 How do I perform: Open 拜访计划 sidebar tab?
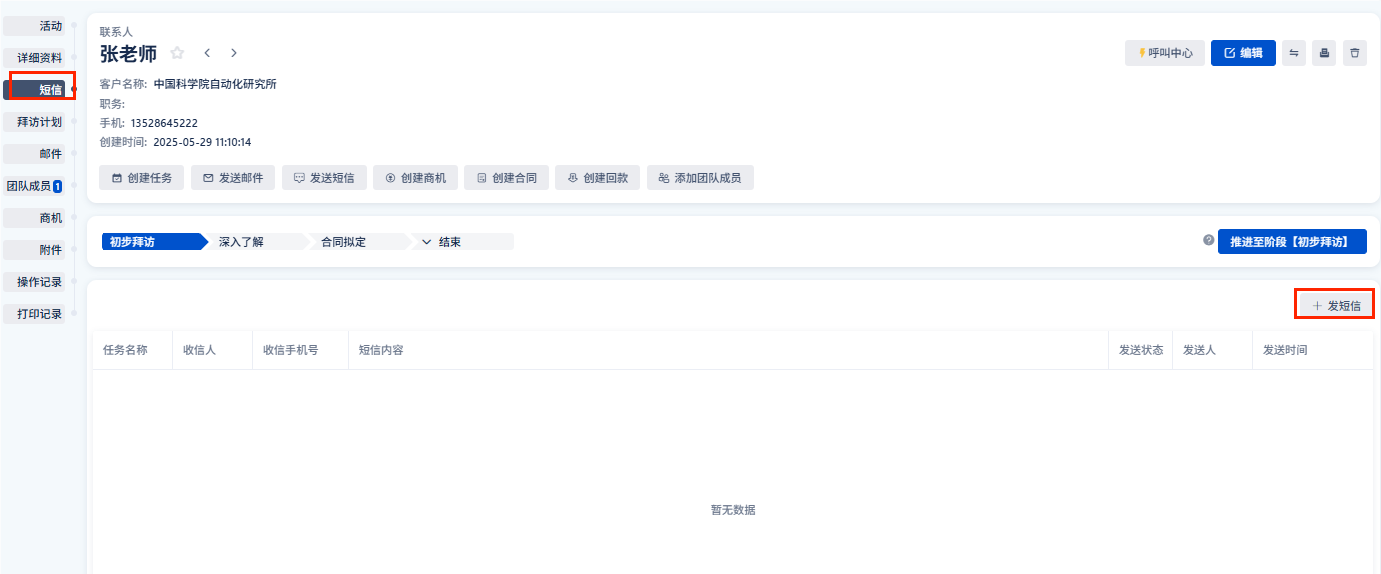pyautogui.click(x=34, y=122)
